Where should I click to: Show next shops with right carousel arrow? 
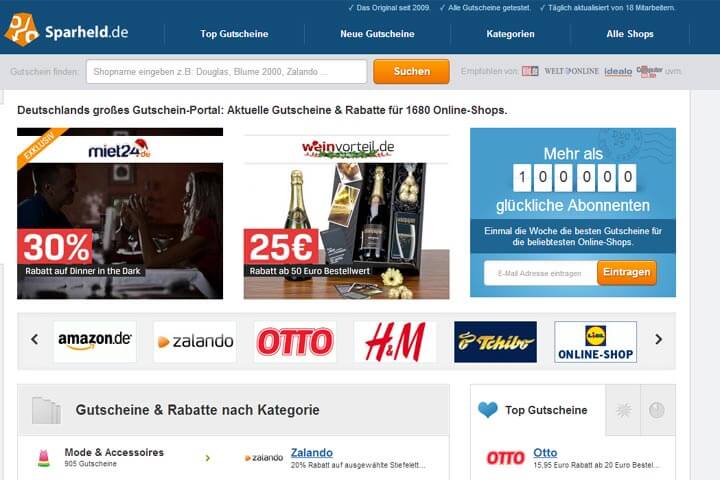658,339
